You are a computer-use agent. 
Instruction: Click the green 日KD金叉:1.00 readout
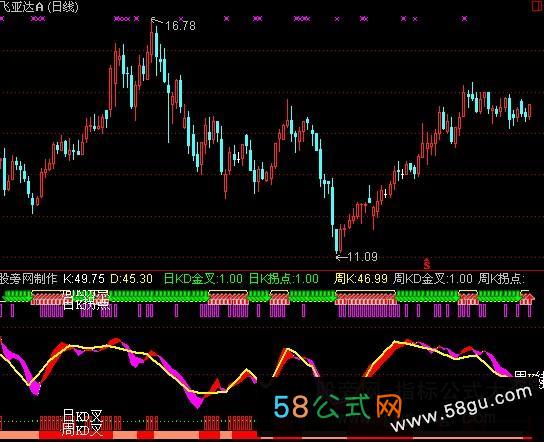click(x=203, y=279)
